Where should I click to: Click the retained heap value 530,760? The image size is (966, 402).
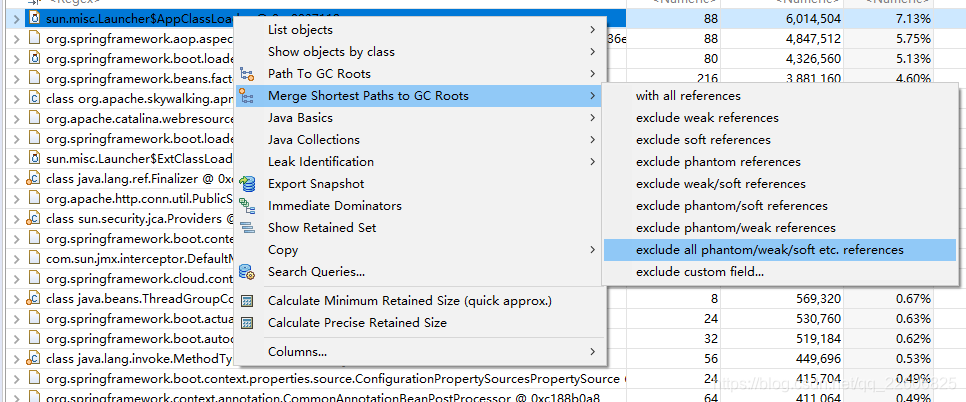(817, 319)
